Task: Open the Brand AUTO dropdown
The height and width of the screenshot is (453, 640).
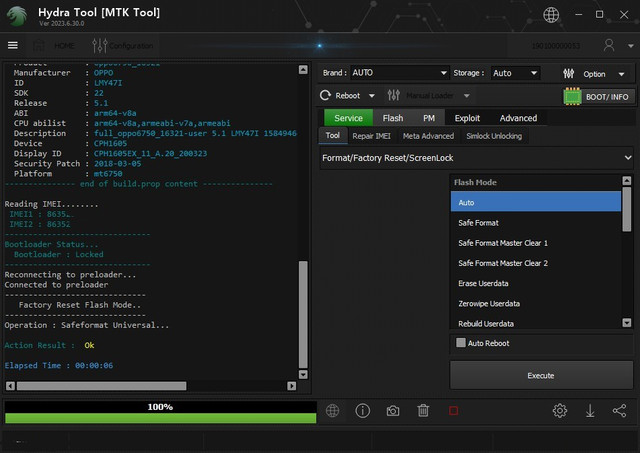Action: point(399,73)
